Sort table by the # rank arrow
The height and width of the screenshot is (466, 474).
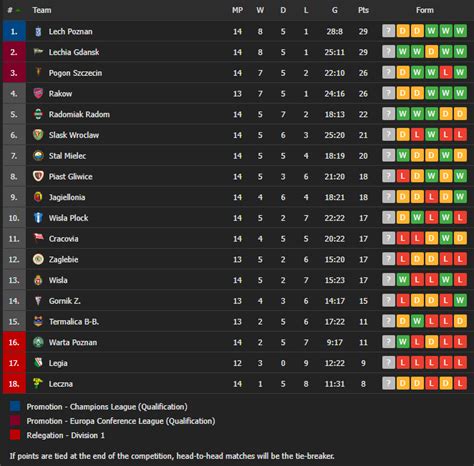click(x=18, y=10)
